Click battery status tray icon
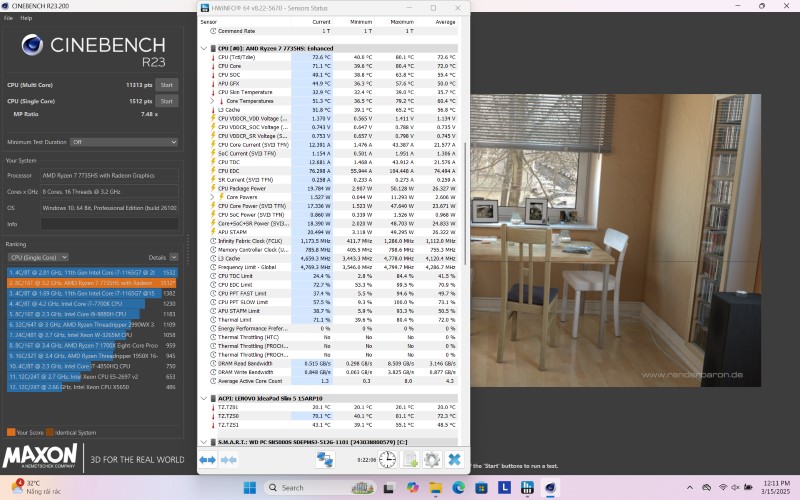Viewport: 800px width, 500px height. (x=748, y=488)
